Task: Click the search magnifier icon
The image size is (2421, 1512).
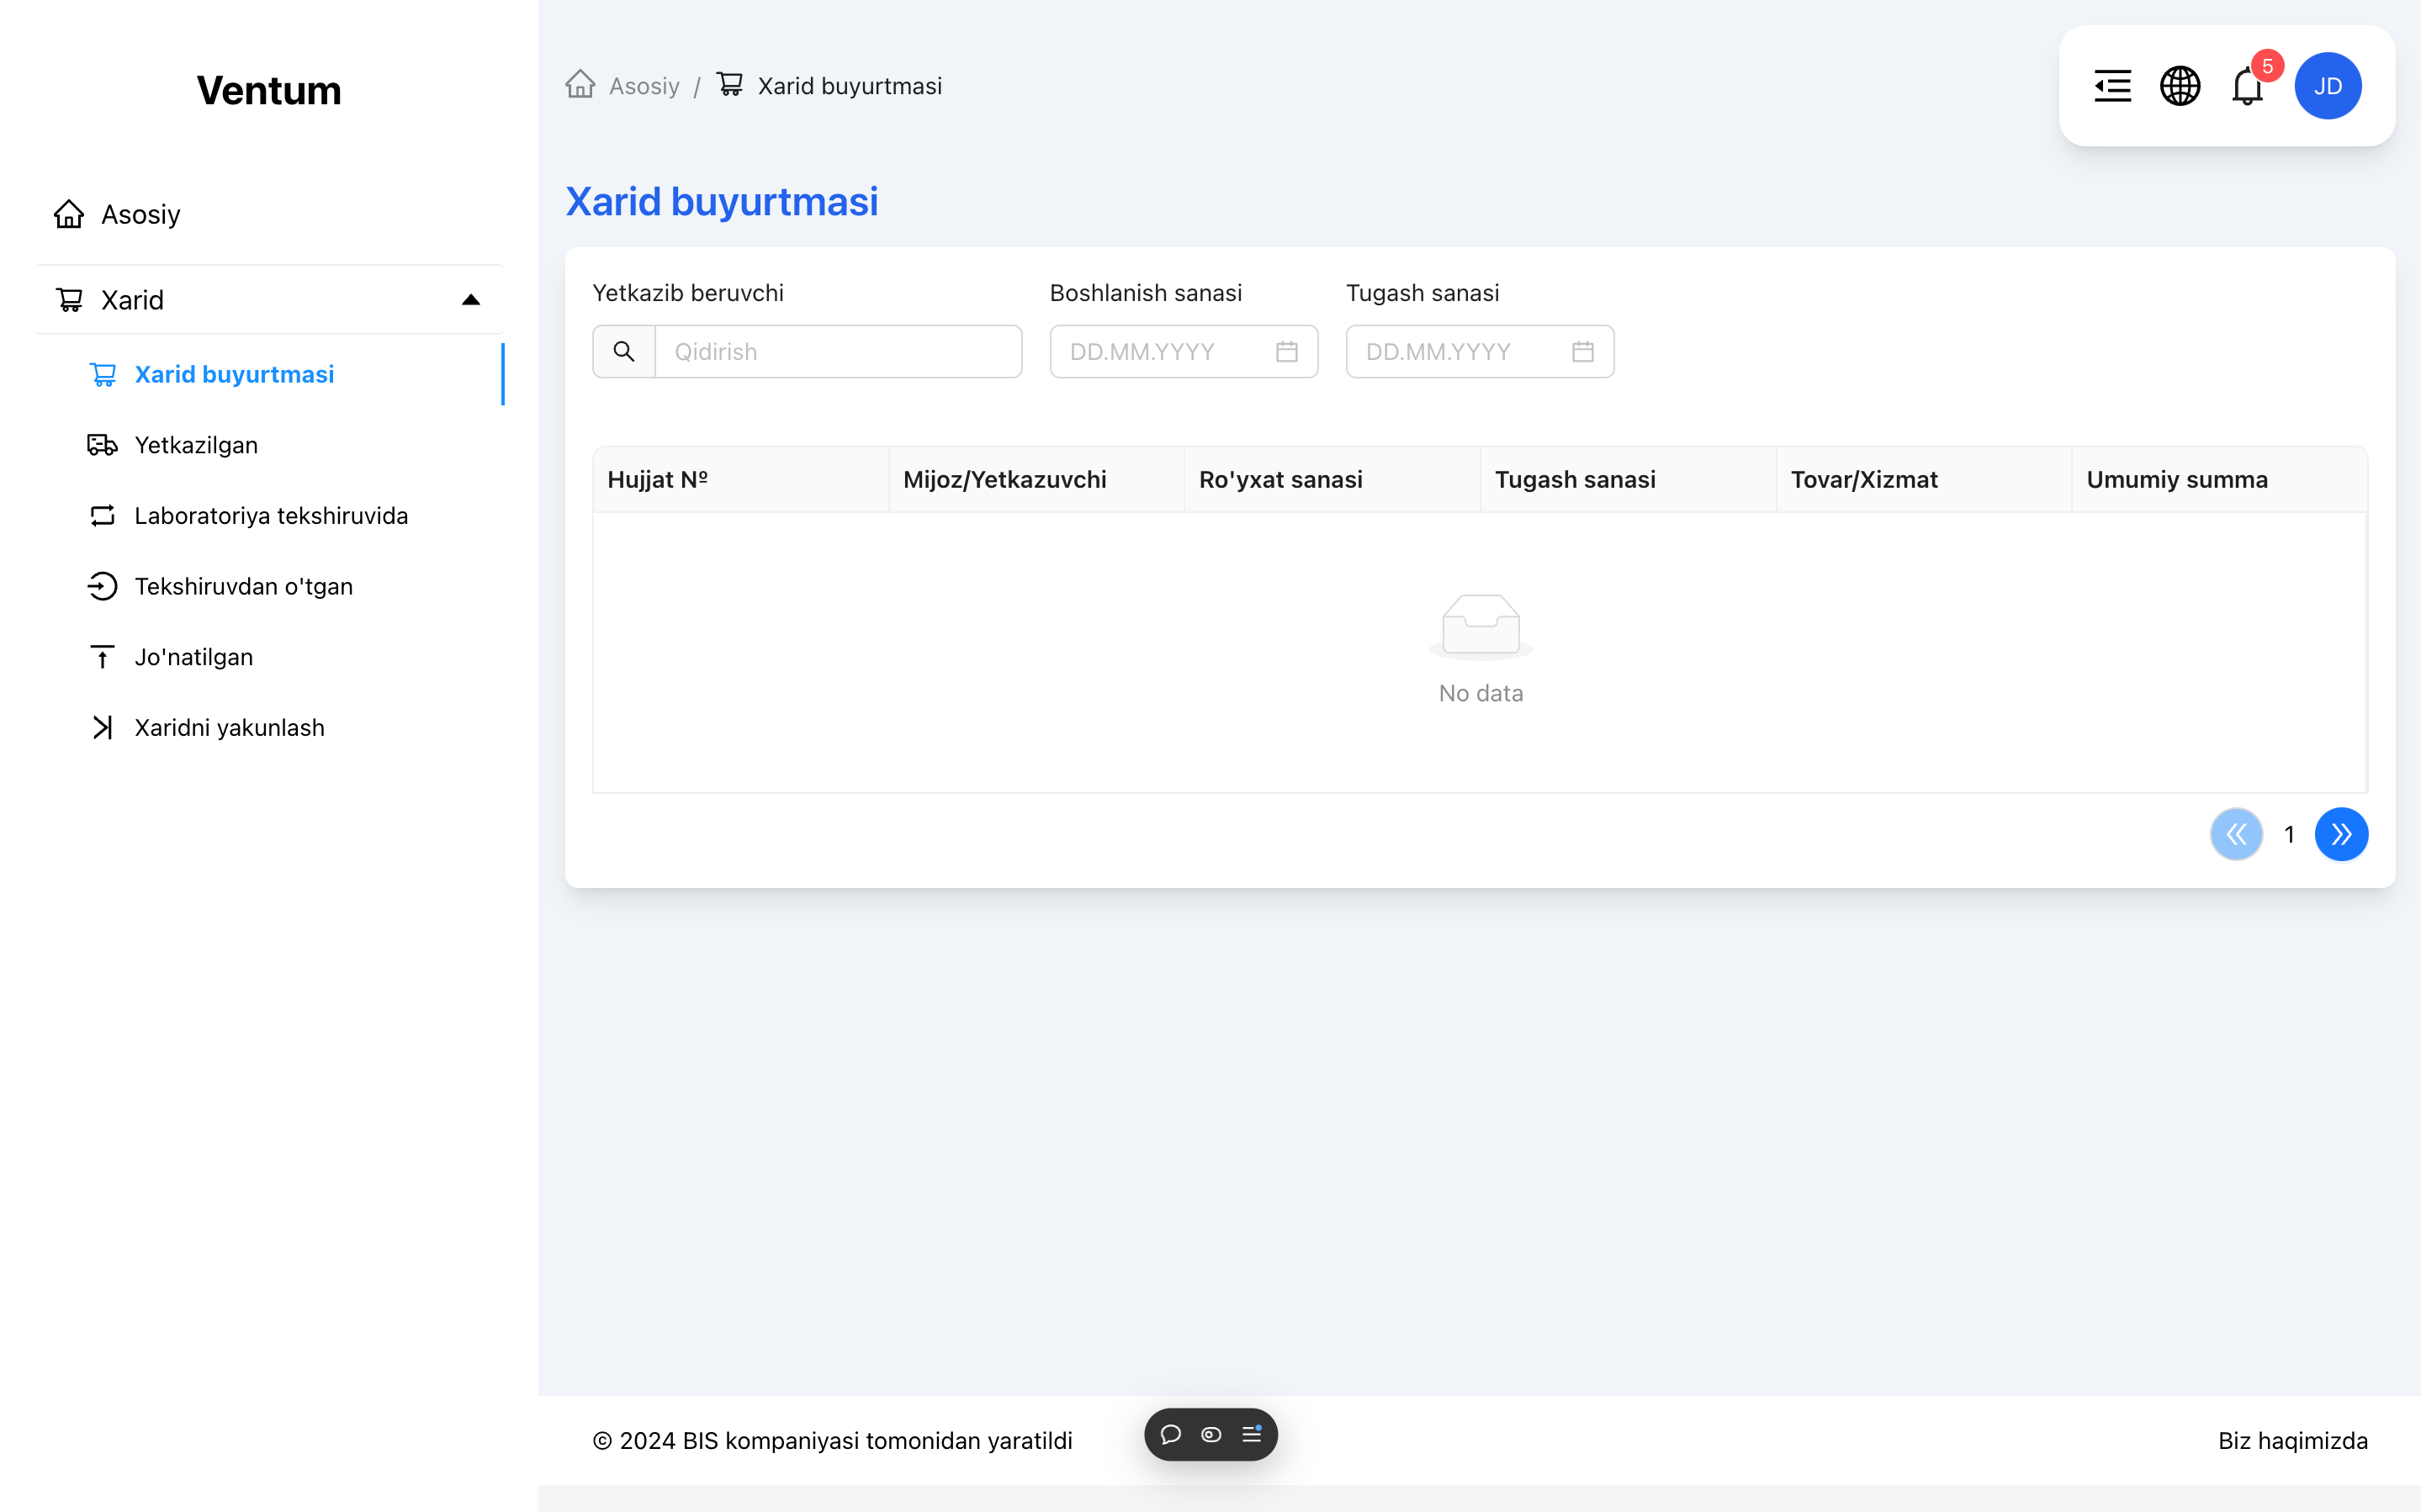Action: [623, 351]
